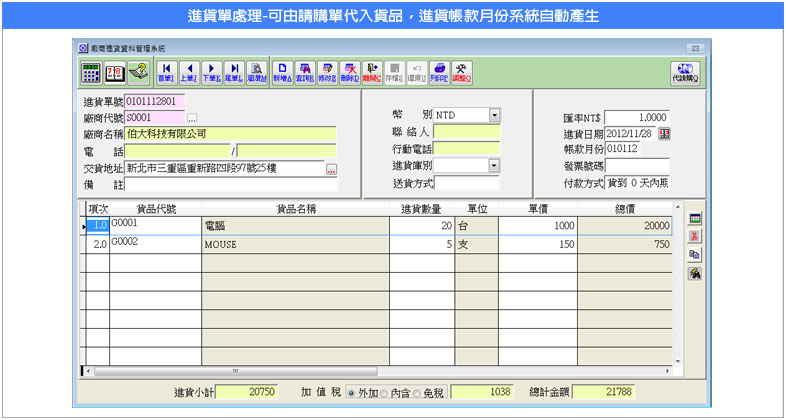Click the 代請購 import icon at top right
The image size is (786, 420).
(684, 71)
